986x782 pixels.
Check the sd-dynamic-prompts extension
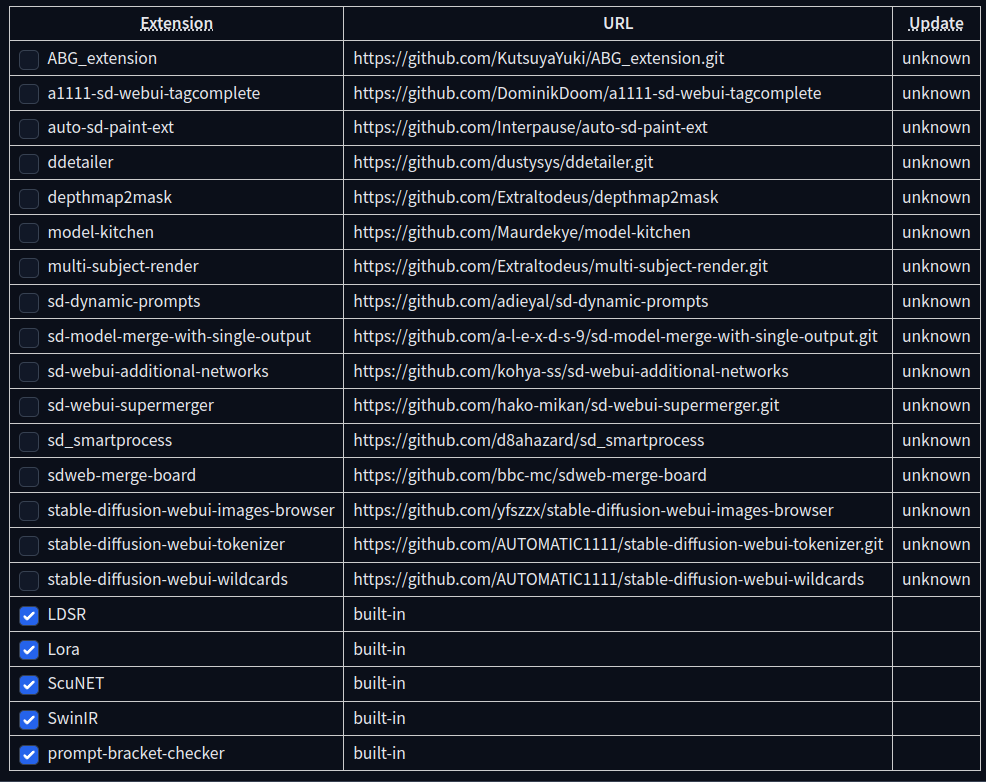click(x=28, y=302)
